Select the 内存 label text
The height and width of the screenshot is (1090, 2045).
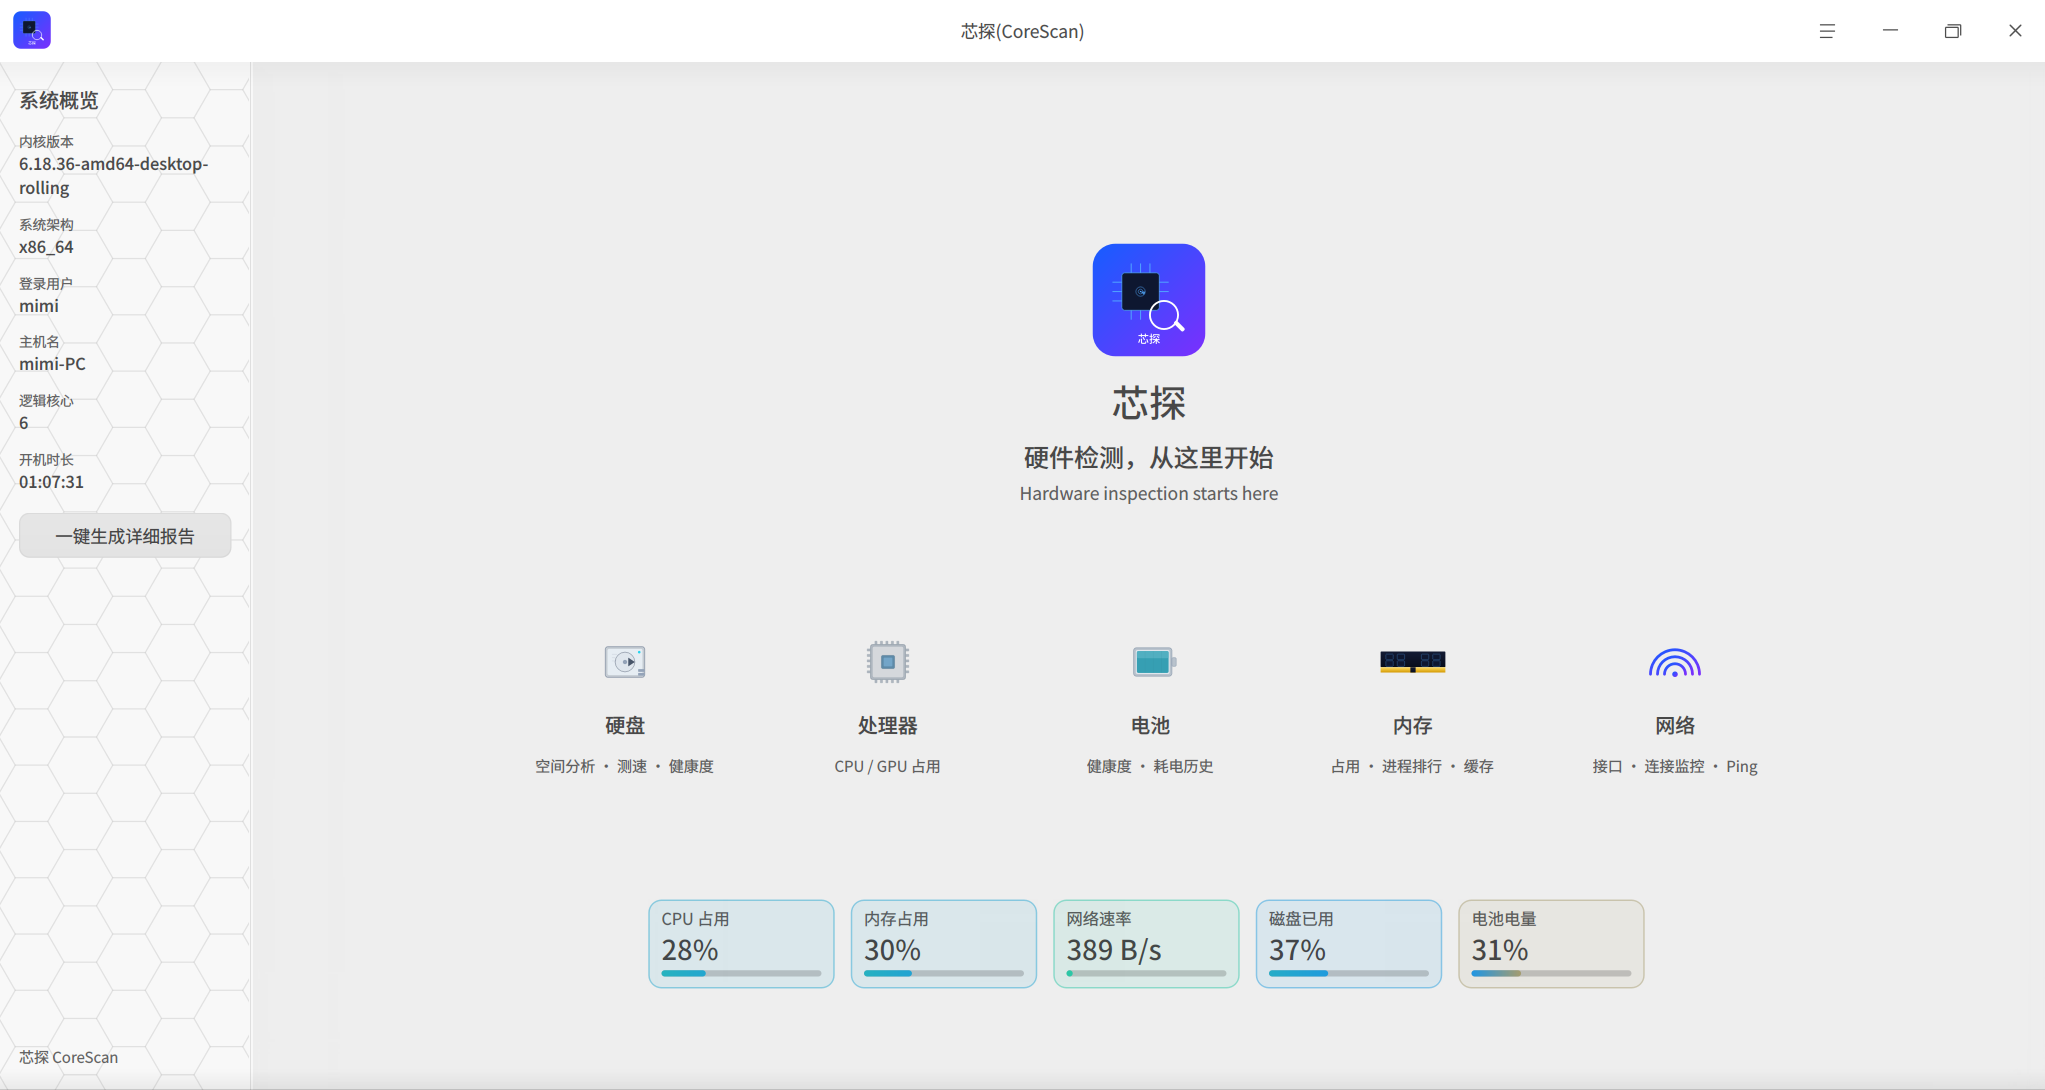1412,726
